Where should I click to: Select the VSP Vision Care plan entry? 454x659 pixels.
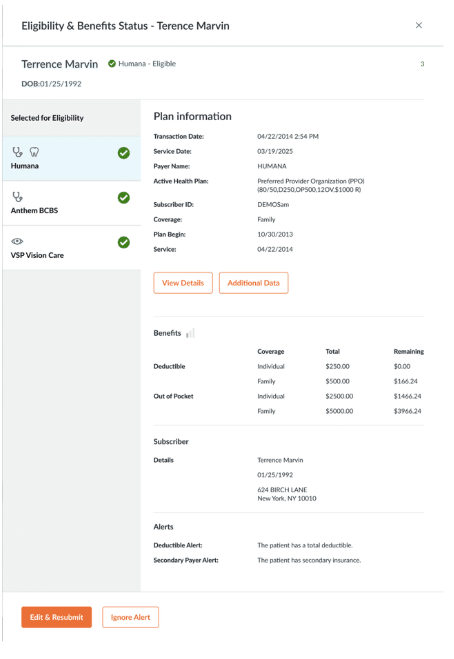coord(71,248)
